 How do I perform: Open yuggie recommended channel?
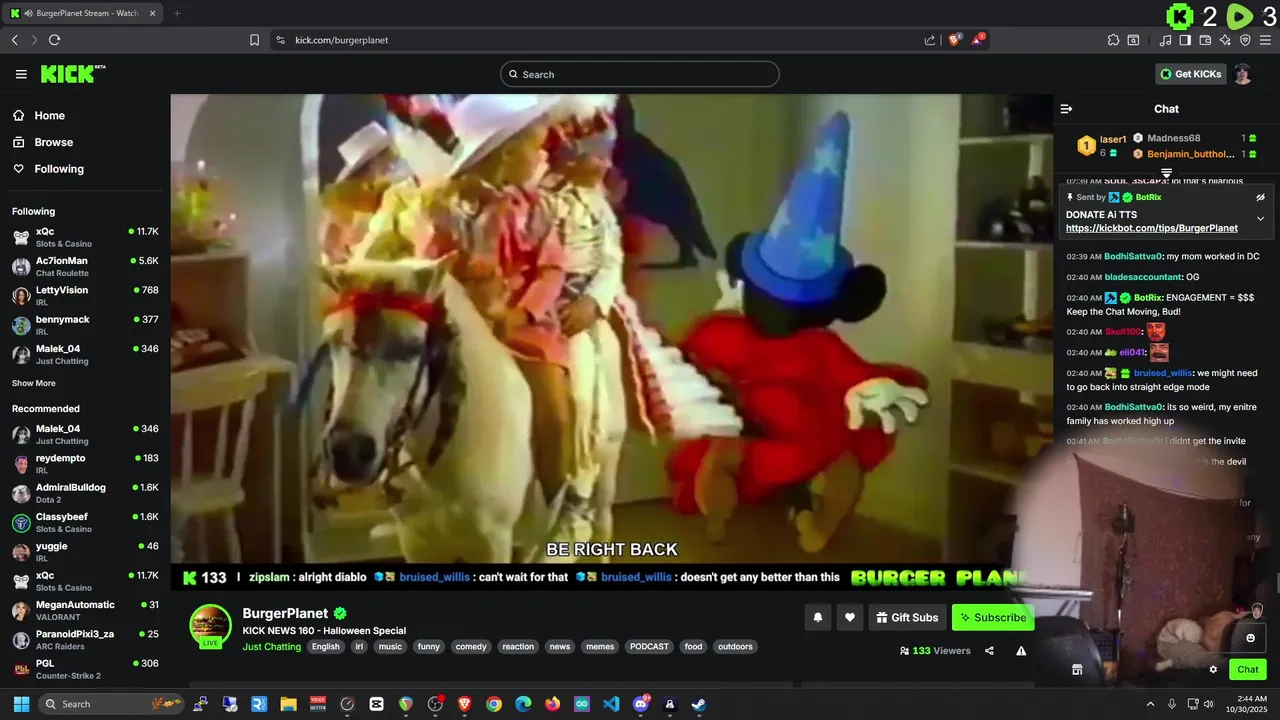[84, 551]
